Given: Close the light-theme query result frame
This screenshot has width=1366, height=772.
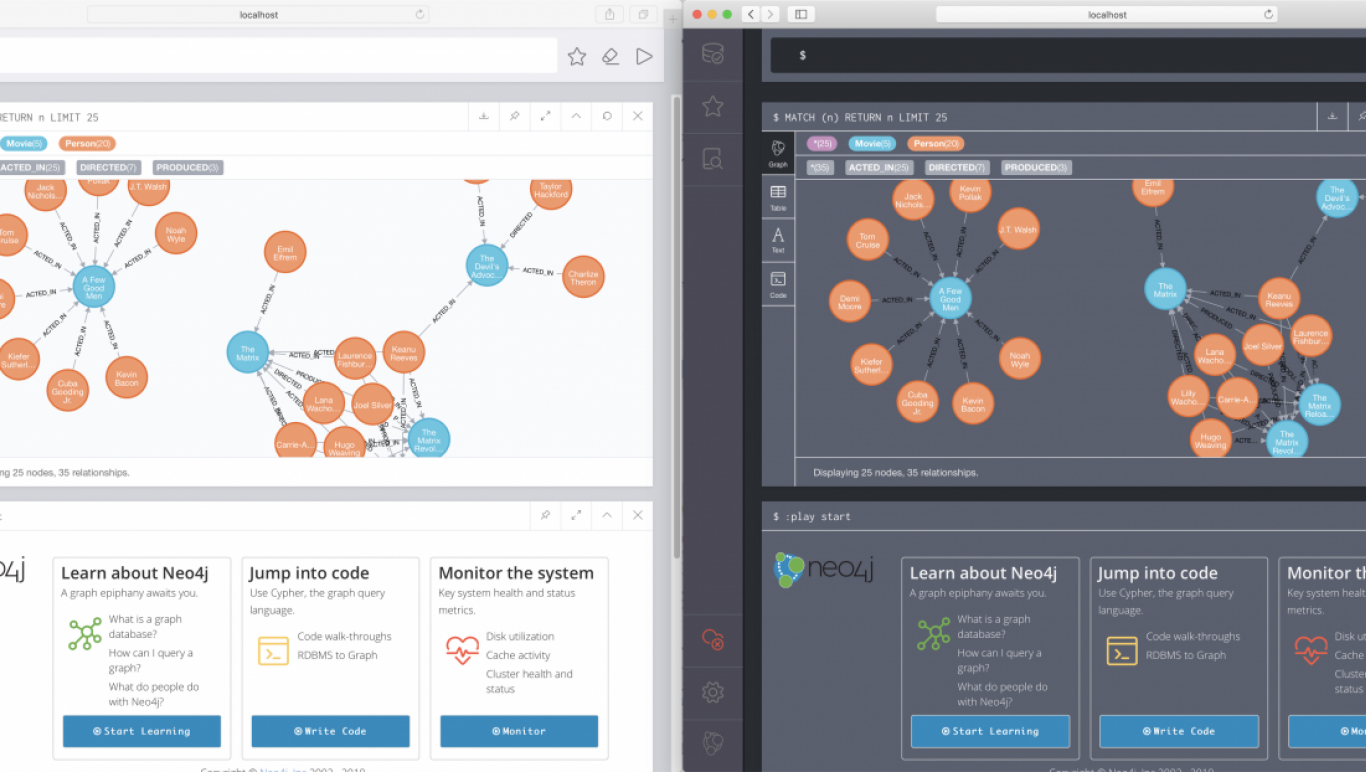Looking at the screenshot, I should point(638,116).
